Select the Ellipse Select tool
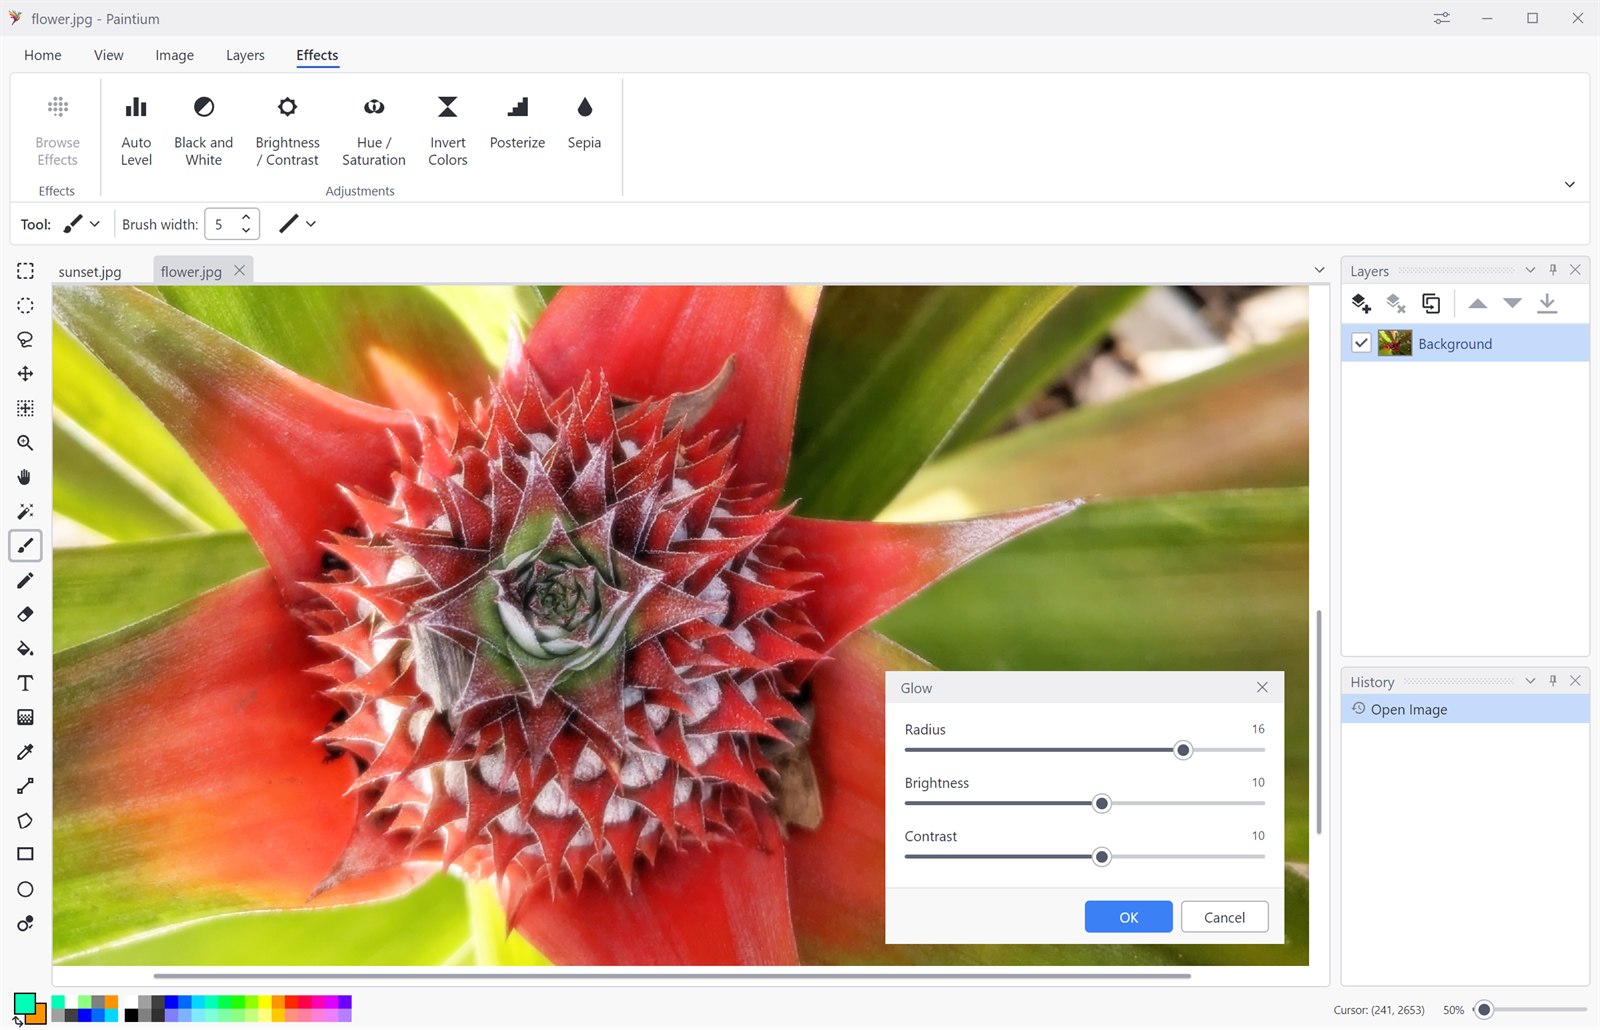The height and width of the screenshot is (1030, 1600). [x=25, y=305]
